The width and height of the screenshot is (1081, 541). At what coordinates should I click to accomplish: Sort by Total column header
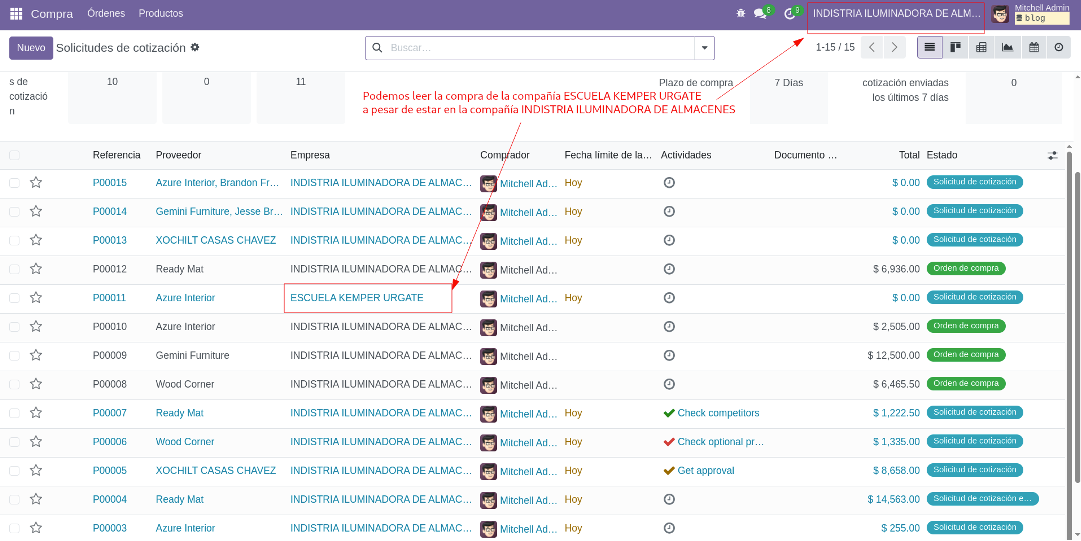point(909,155)
